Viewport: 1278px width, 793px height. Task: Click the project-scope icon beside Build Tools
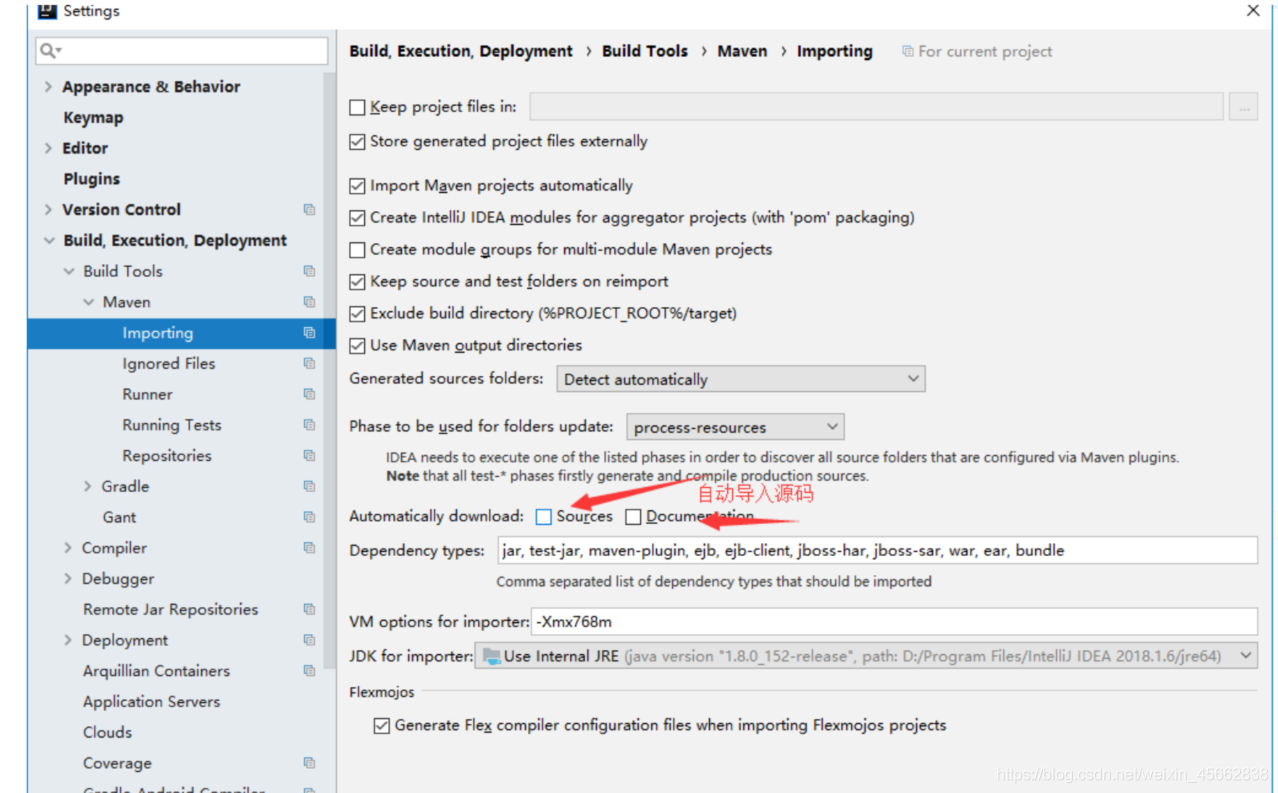click(x=309, y=271)
